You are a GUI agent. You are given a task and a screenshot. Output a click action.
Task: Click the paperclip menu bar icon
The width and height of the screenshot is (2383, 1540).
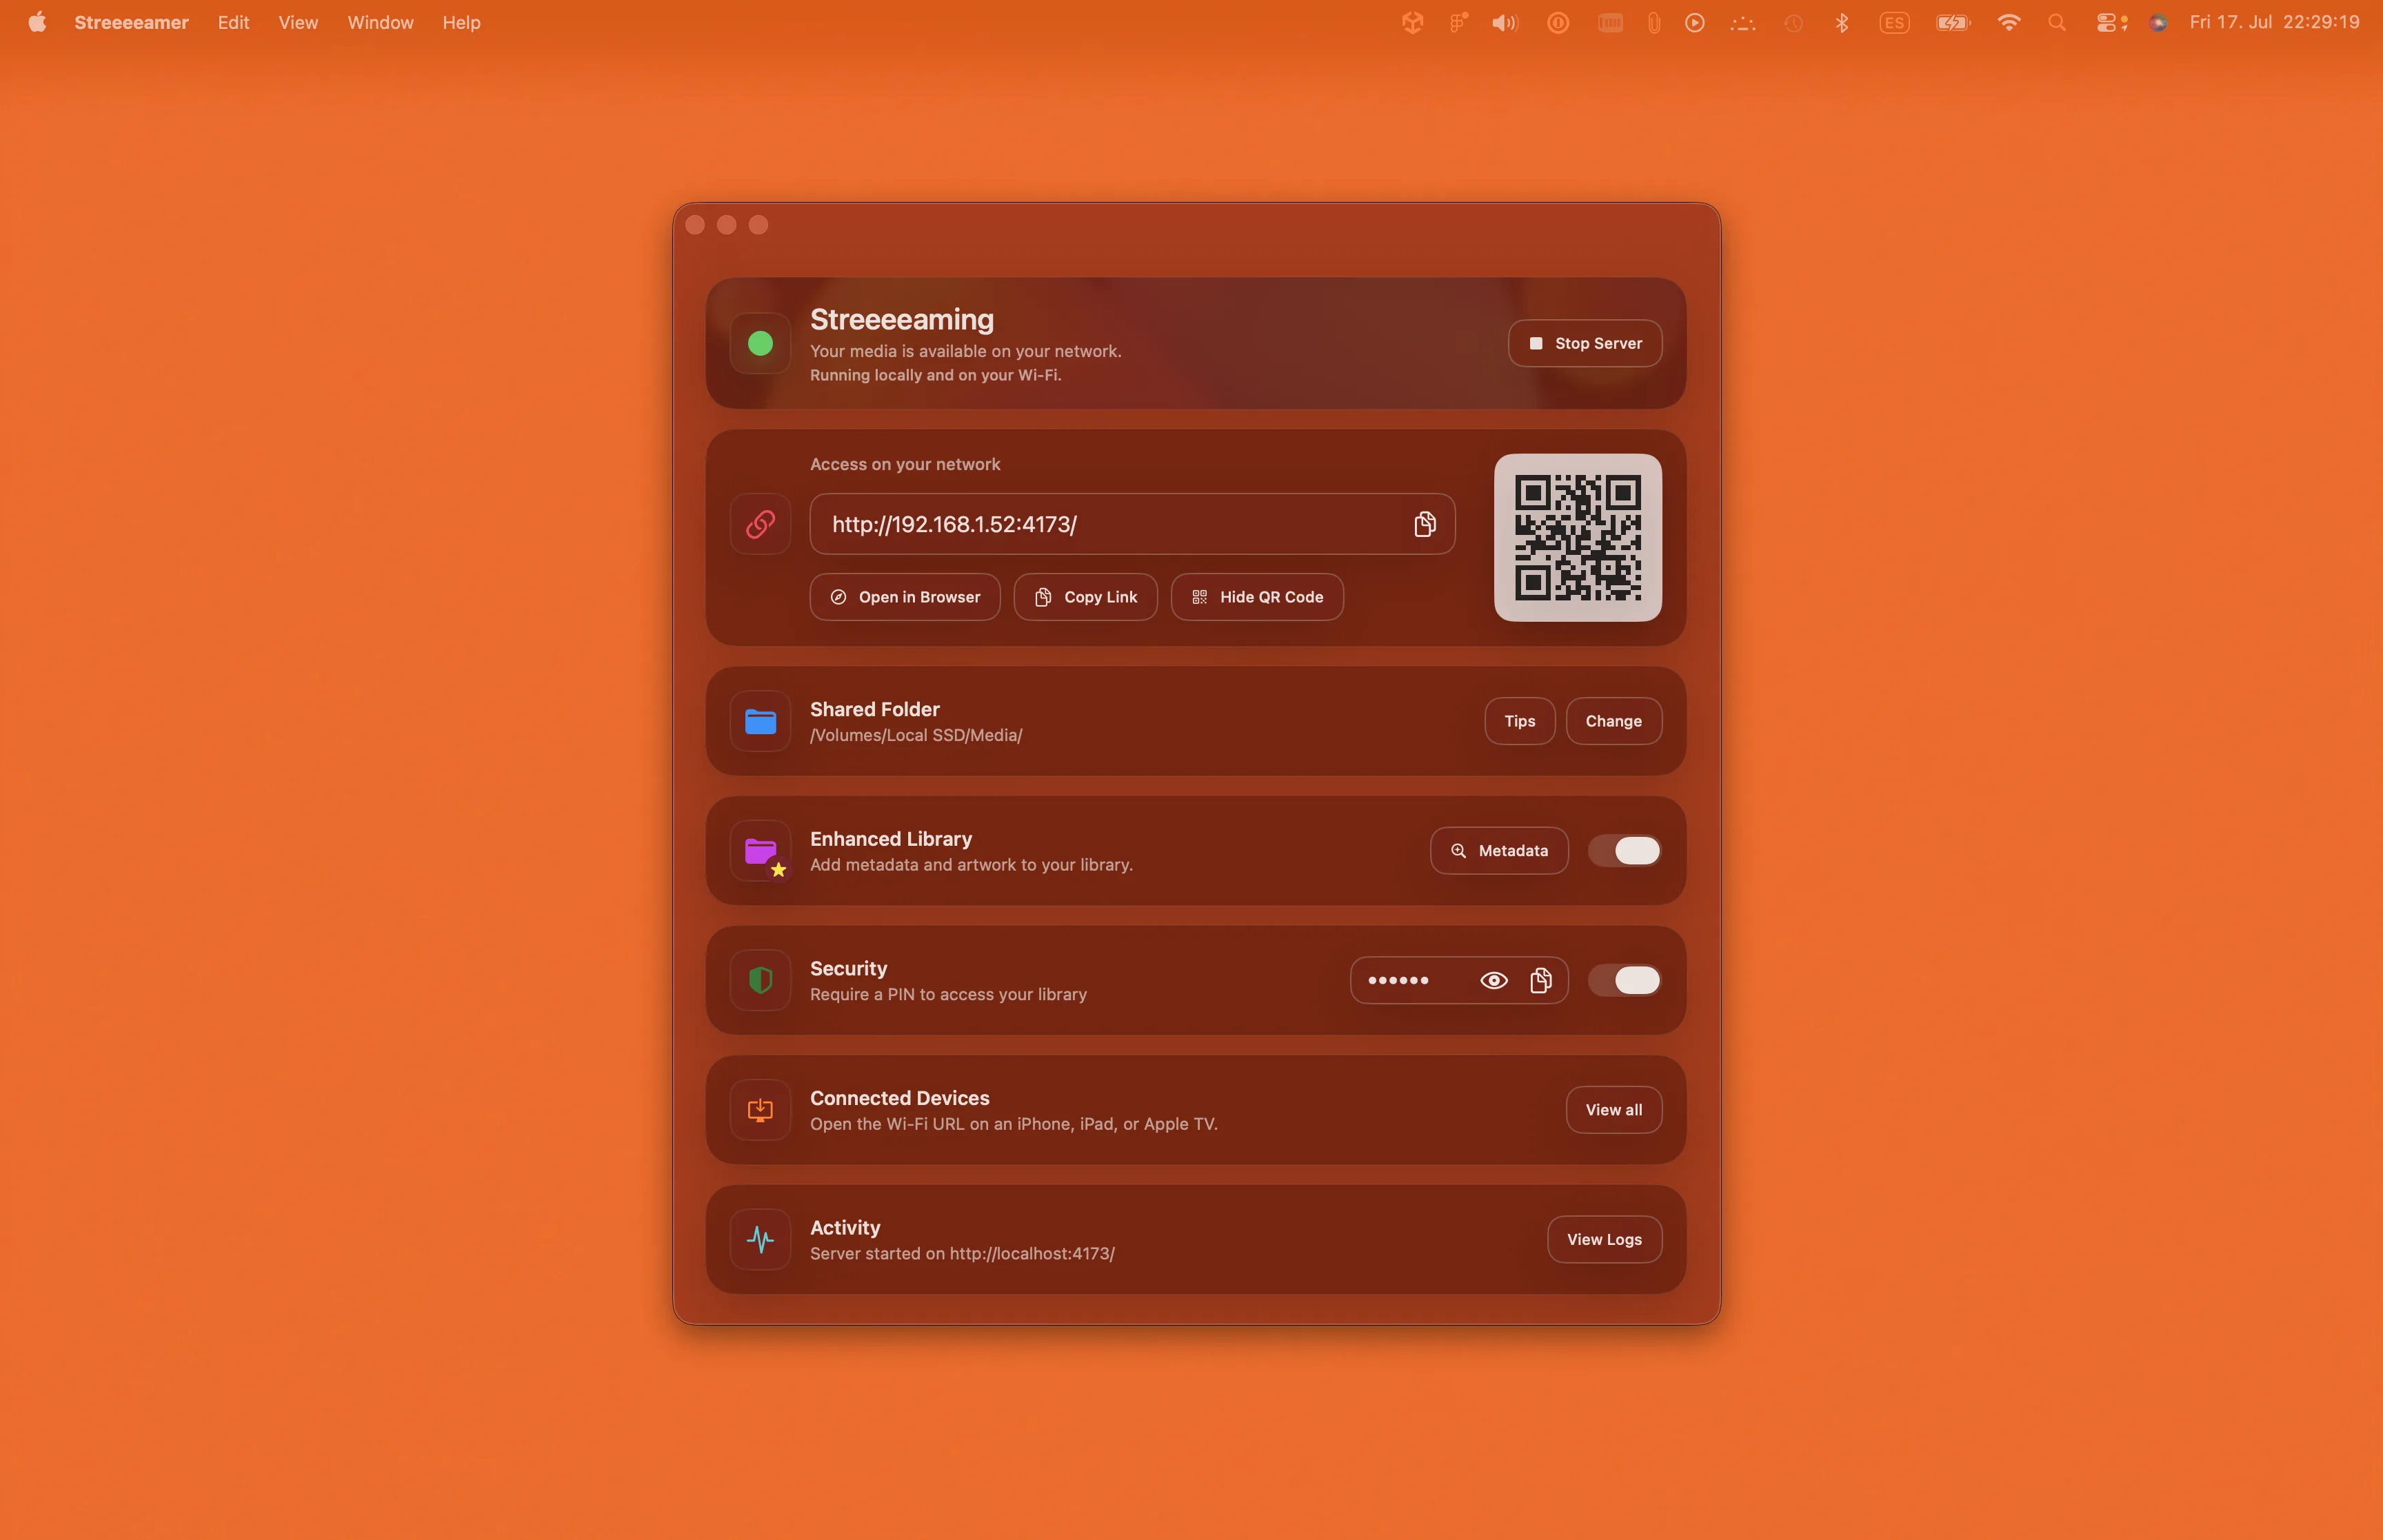[x=1654, y=22]
